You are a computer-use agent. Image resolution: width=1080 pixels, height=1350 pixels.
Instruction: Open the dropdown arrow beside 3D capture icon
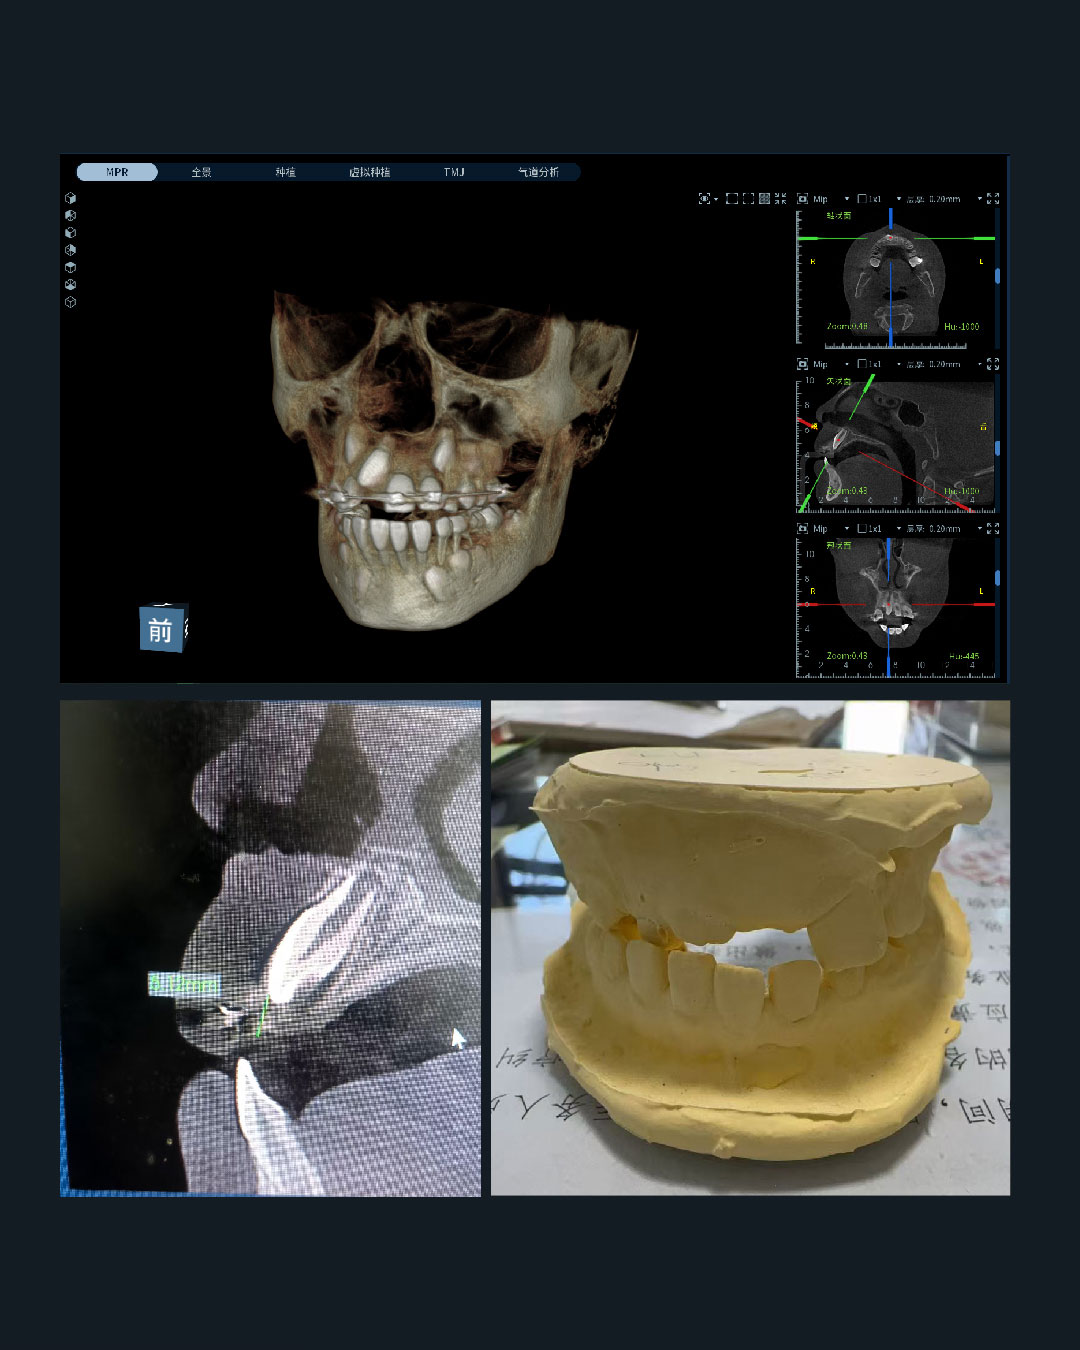716,199
